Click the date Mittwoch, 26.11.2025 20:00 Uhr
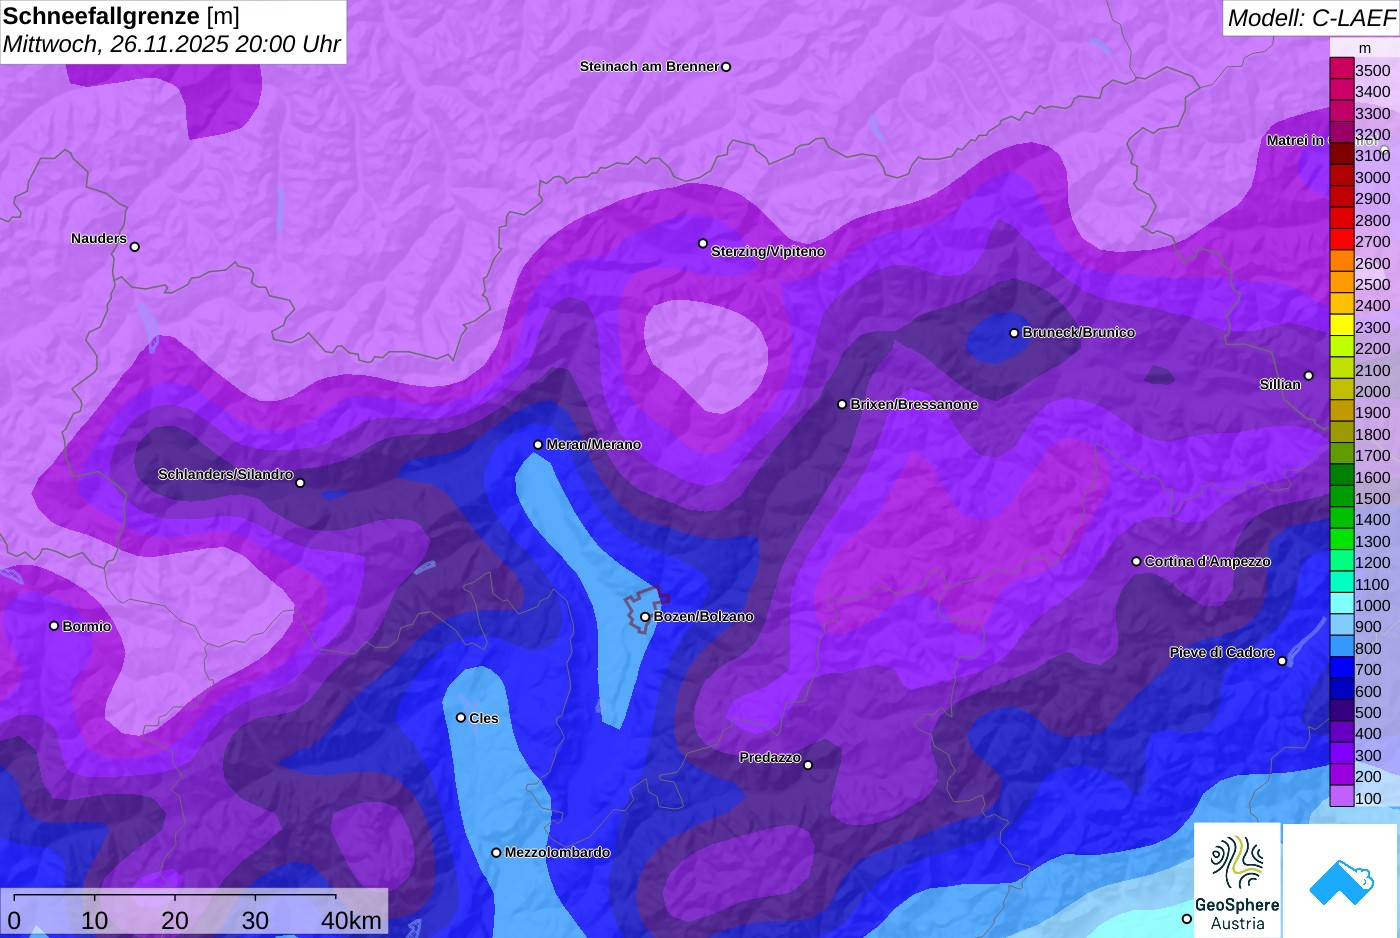Image resolution: width=1400 pixels, height=938 pixels. 172,44
